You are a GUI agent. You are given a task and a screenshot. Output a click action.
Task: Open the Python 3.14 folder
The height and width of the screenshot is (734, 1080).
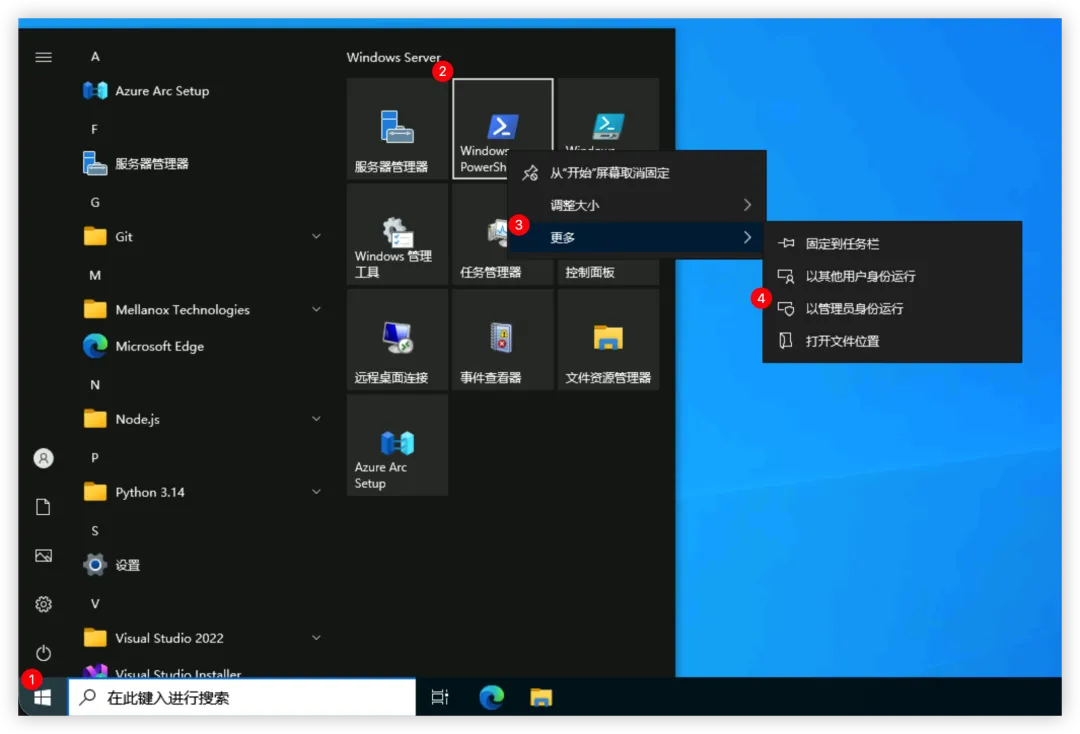pyautogui.click(x=202, y=492)
